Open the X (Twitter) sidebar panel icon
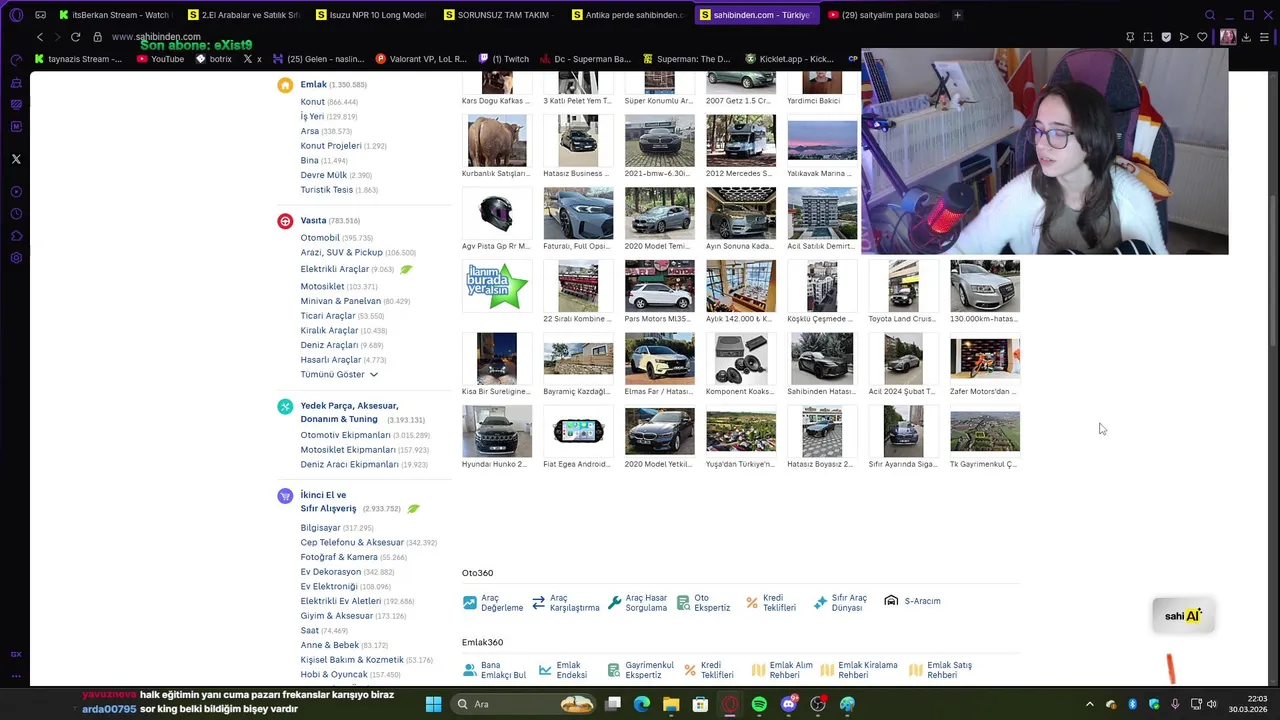Screen dimensions: 1280x720 pyautogui.click(x=16, y=159)
